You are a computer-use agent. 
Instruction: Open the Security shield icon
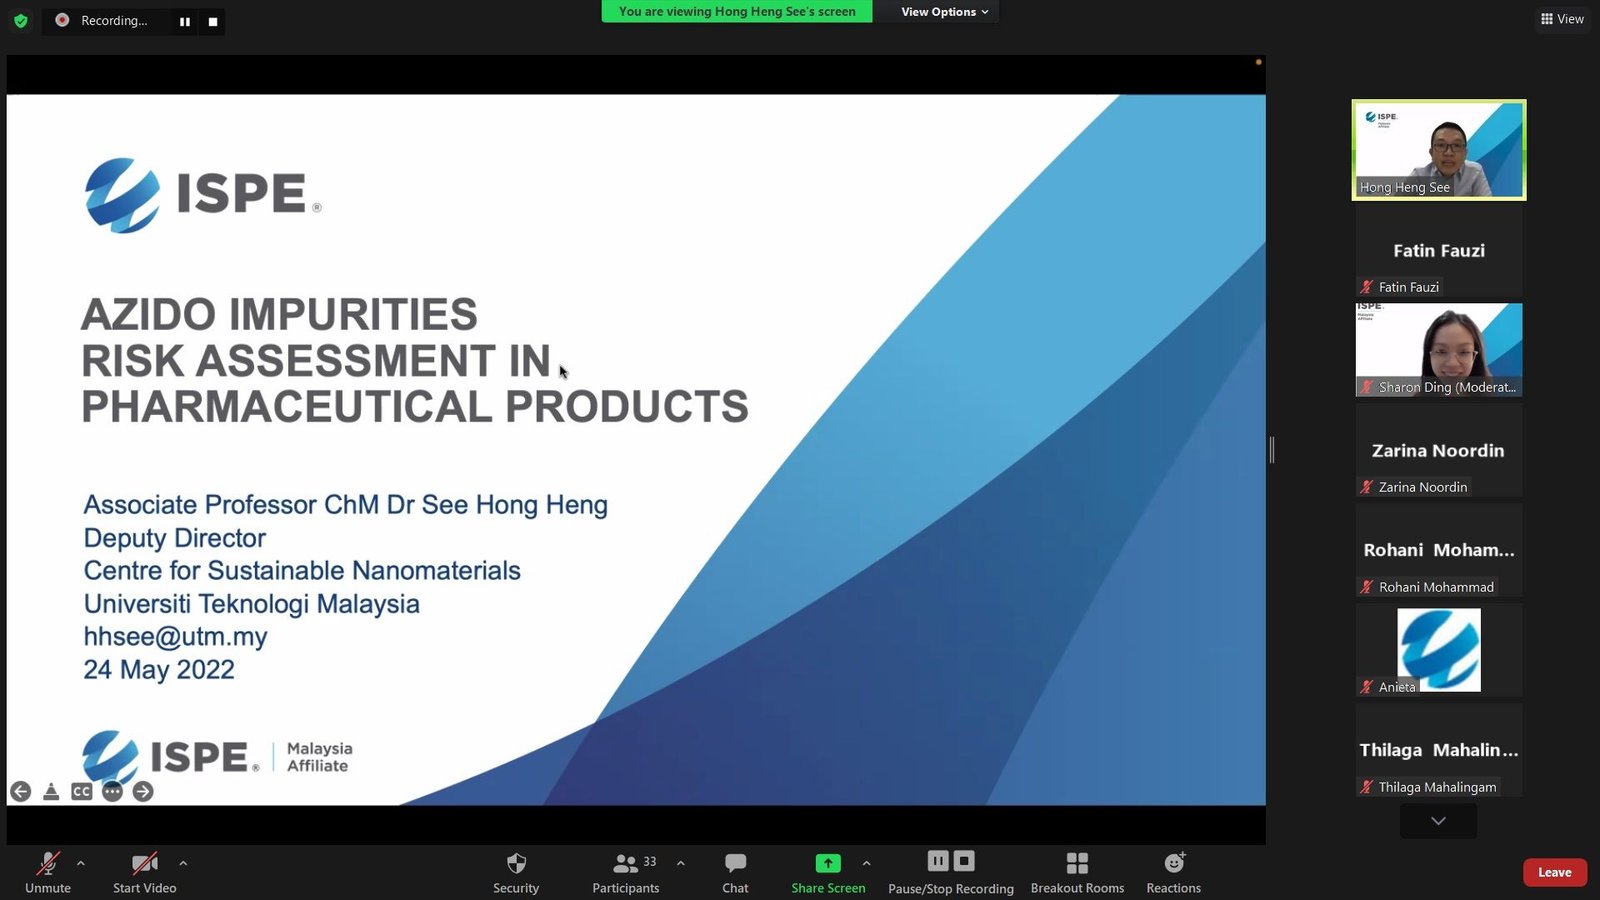point(516,864)
